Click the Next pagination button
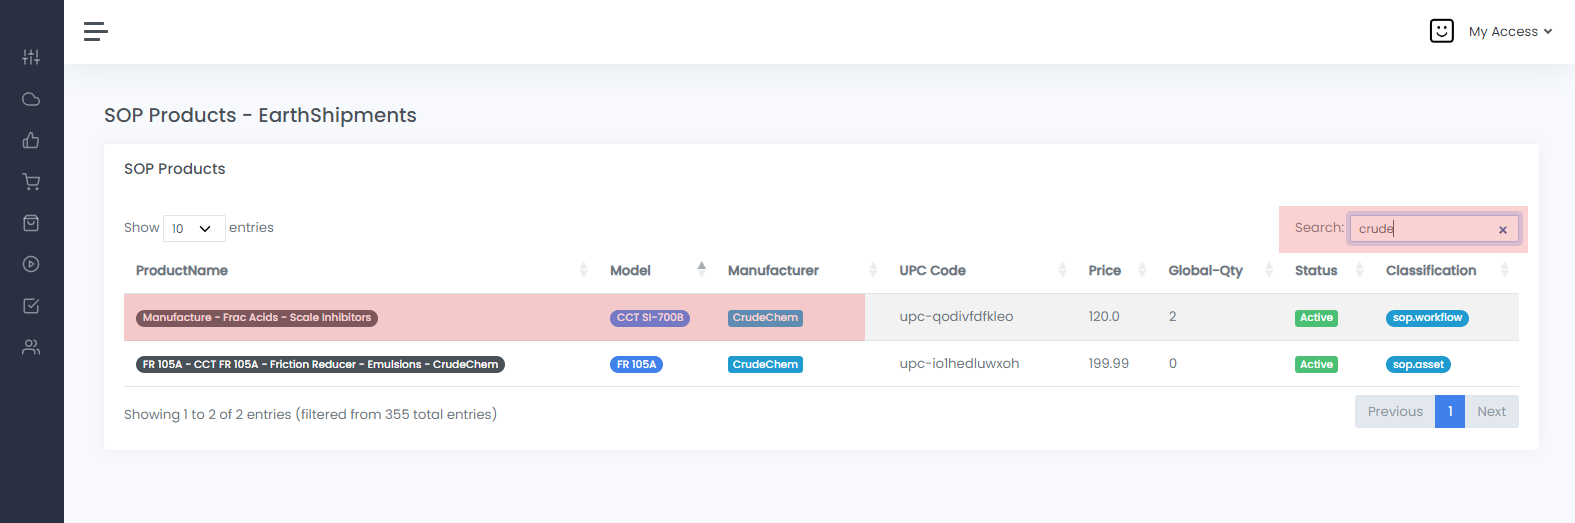 pyautogui.click(x=1491, y=411)
